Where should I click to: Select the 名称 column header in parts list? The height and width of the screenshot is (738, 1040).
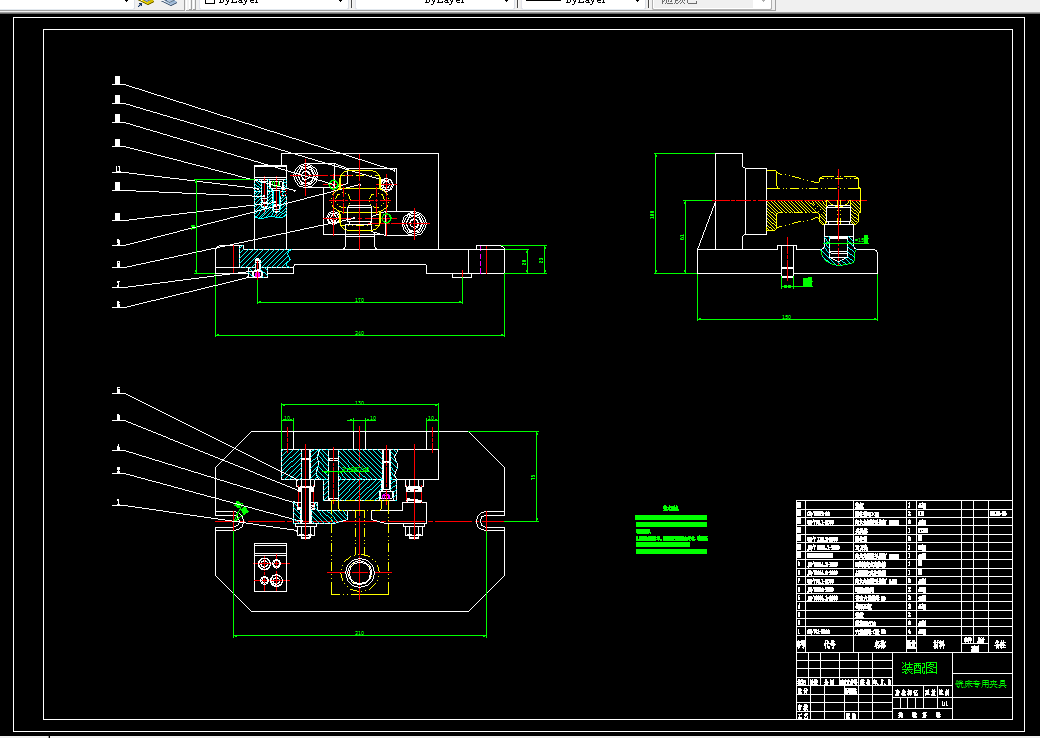(879, 645)
